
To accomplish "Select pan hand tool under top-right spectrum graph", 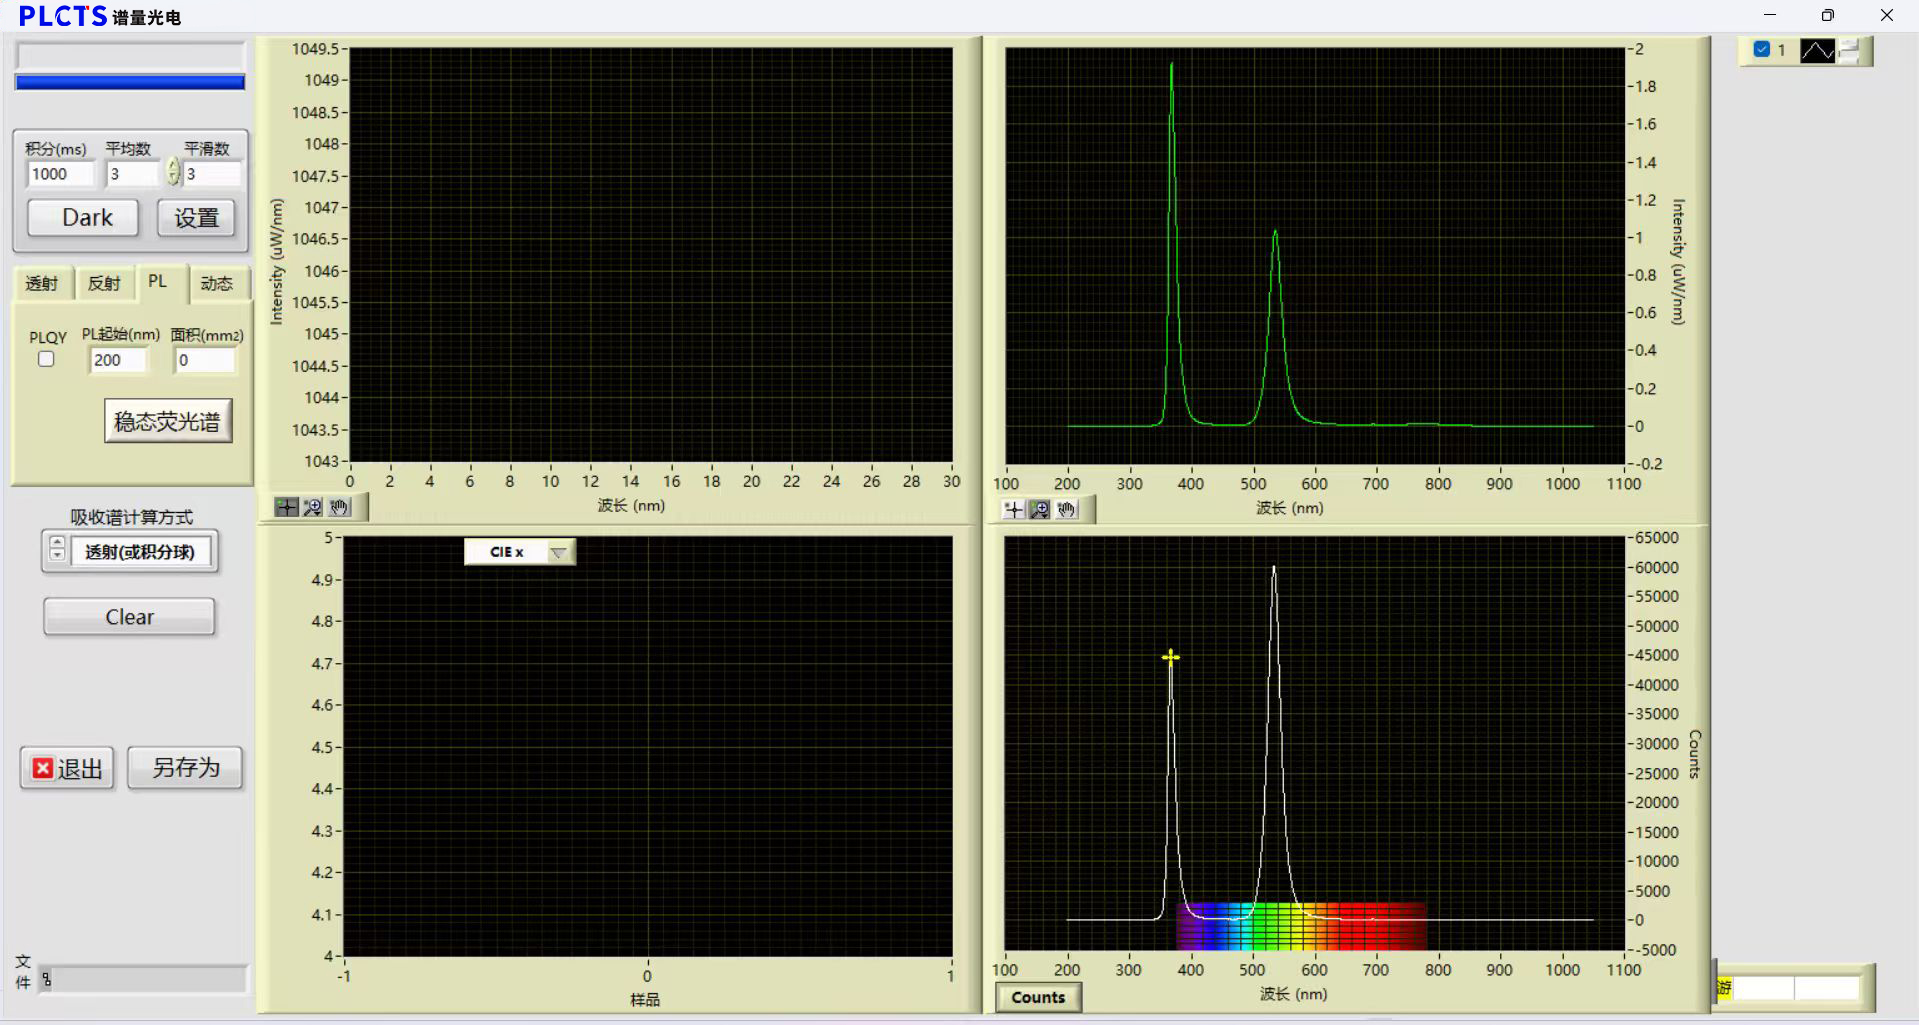I will click(x=1067, y=510).
